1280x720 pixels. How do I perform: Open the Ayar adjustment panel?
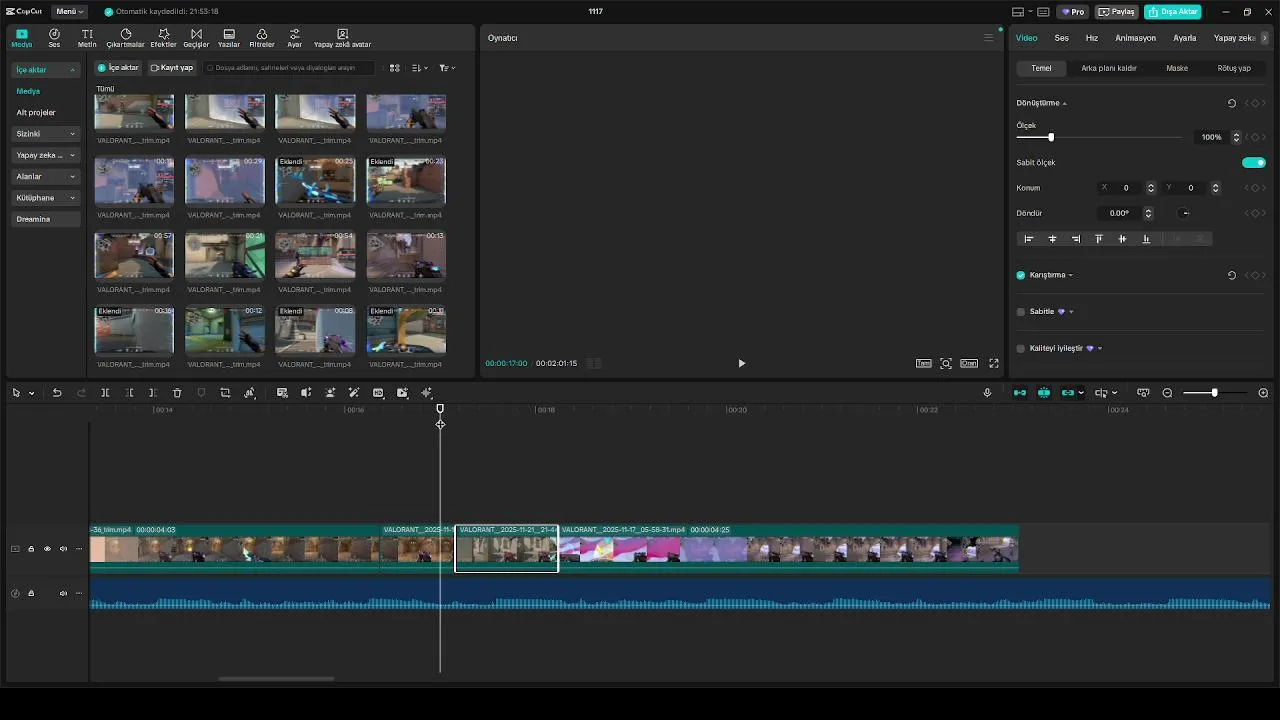coord(295,38)
